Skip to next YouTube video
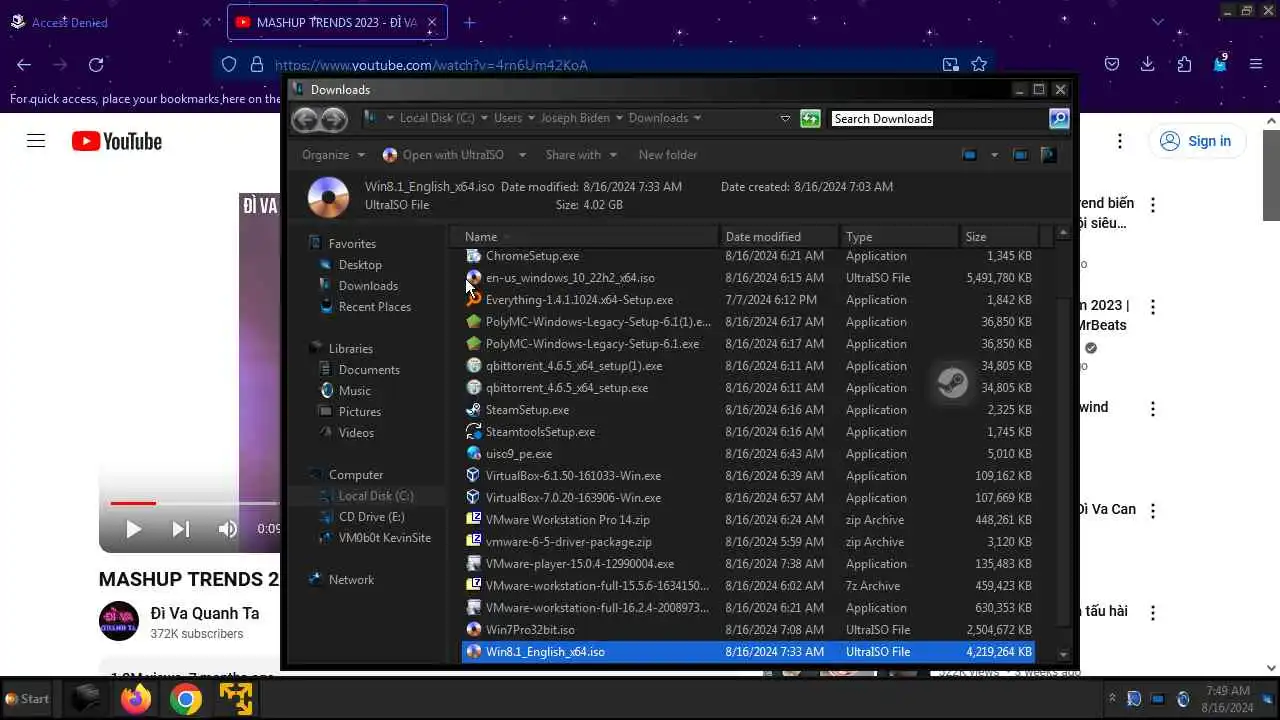Image resolution: width=1280 pixels, height=720 pixels. [x=181, y=529]
